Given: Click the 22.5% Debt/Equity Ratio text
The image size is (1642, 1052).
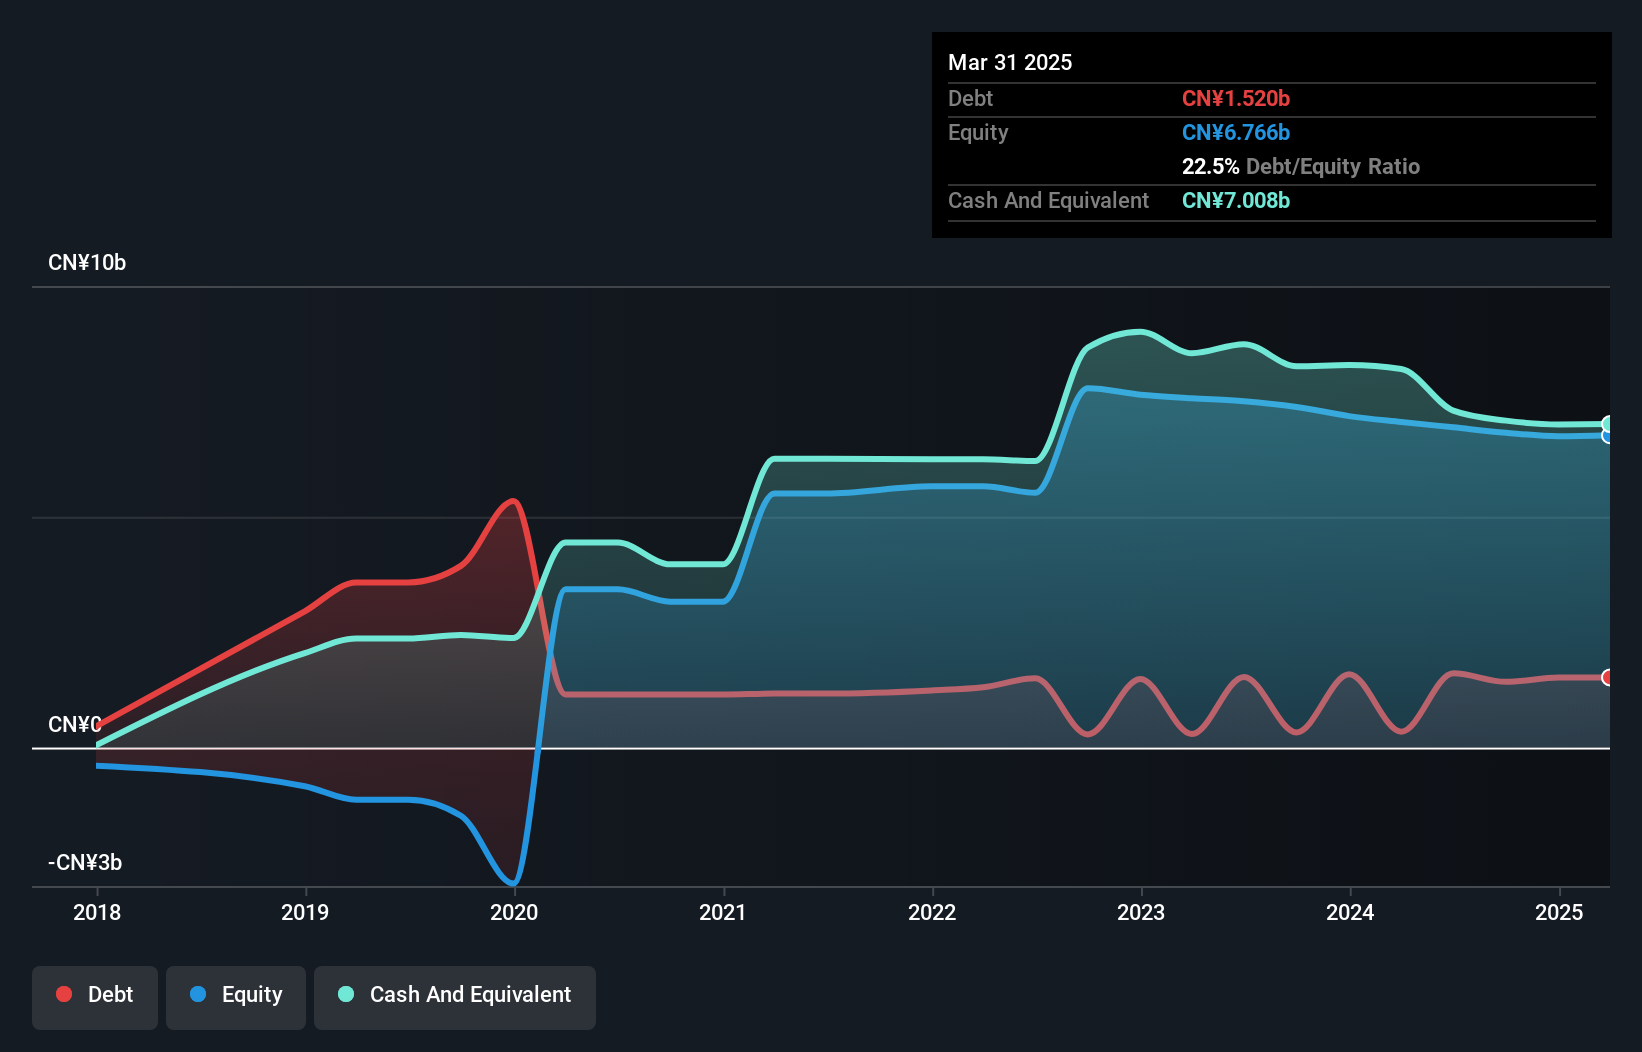Looking at the screenshot, I should [x=1301, y=166].
